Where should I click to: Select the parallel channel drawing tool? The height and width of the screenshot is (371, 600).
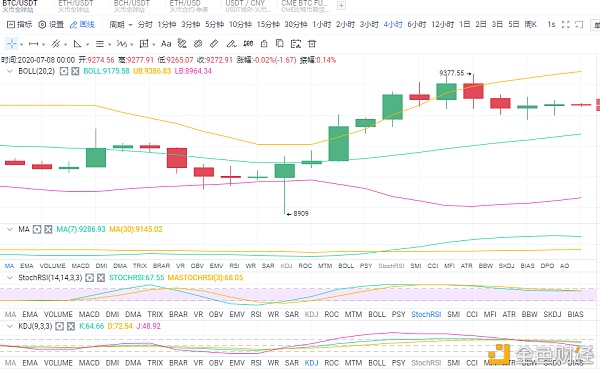click(x=55, y=44)
